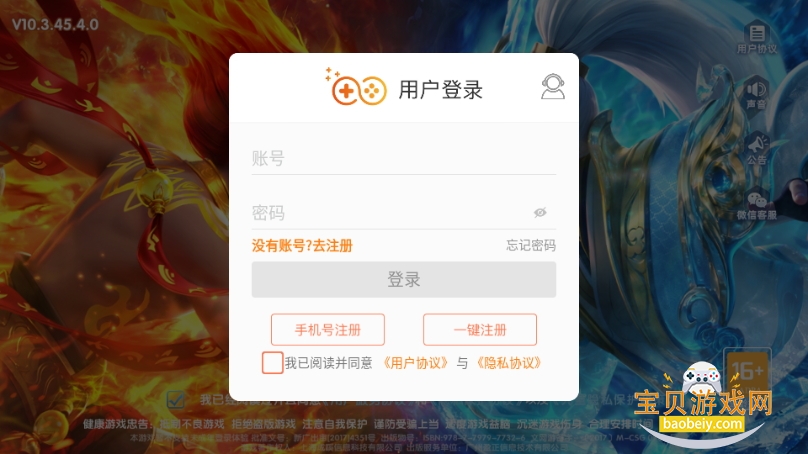
Task: Open customer service headset icon
Action: tap(553, 87)
